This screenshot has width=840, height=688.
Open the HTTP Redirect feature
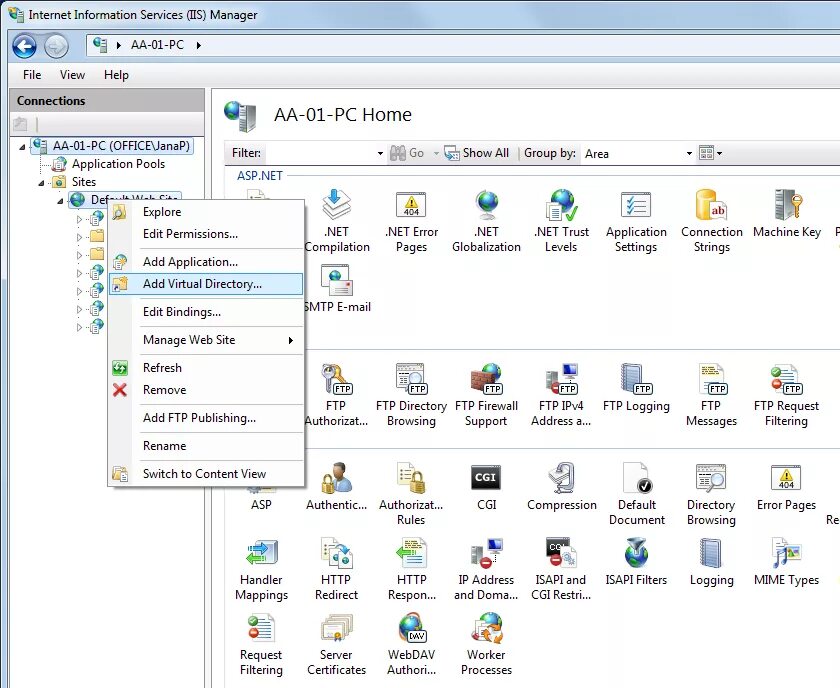pyautogui.click(x=336, y=569)
